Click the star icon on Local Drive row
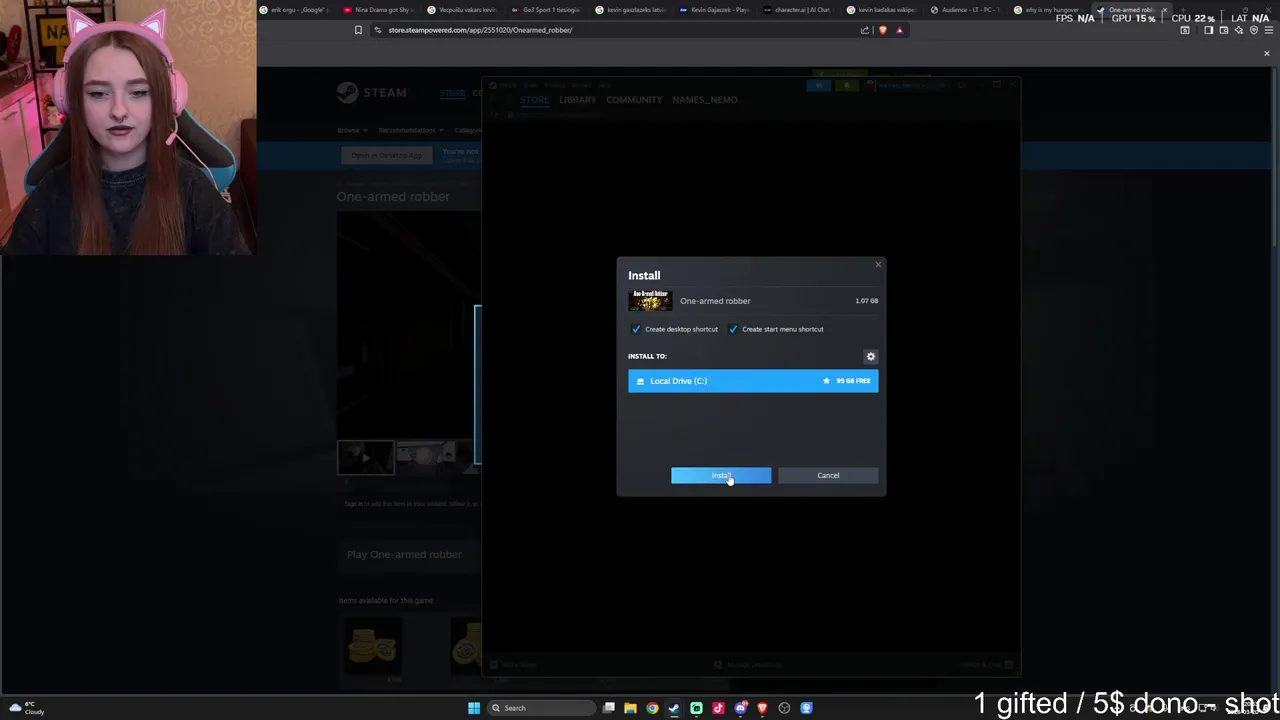 826,381
